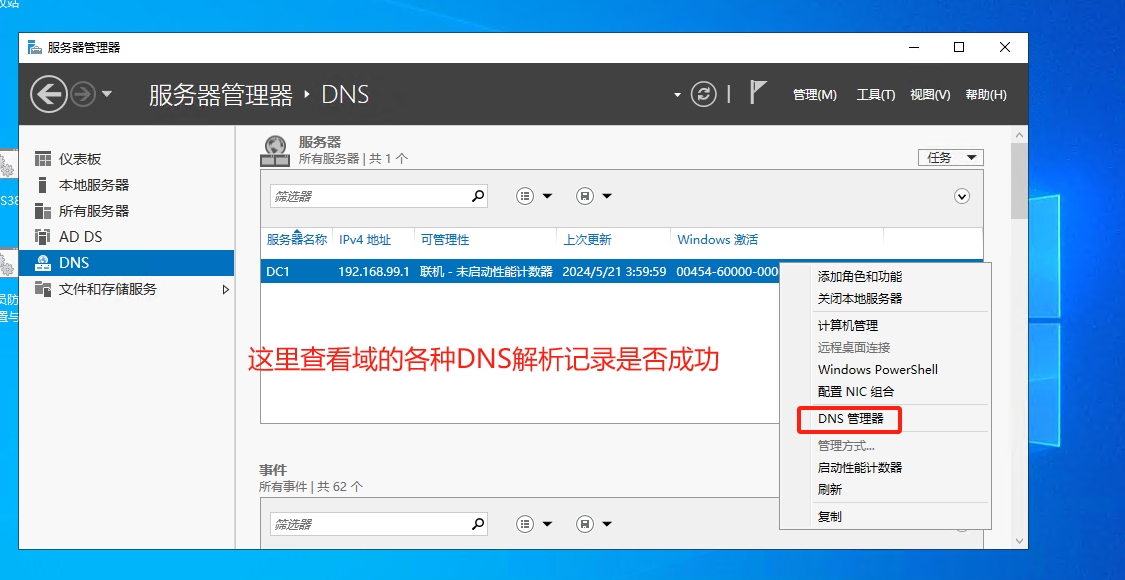This screenshot has width=1125, height=580.
Task: Click the 仪表板 grid icon
Action: pos(43,159)
